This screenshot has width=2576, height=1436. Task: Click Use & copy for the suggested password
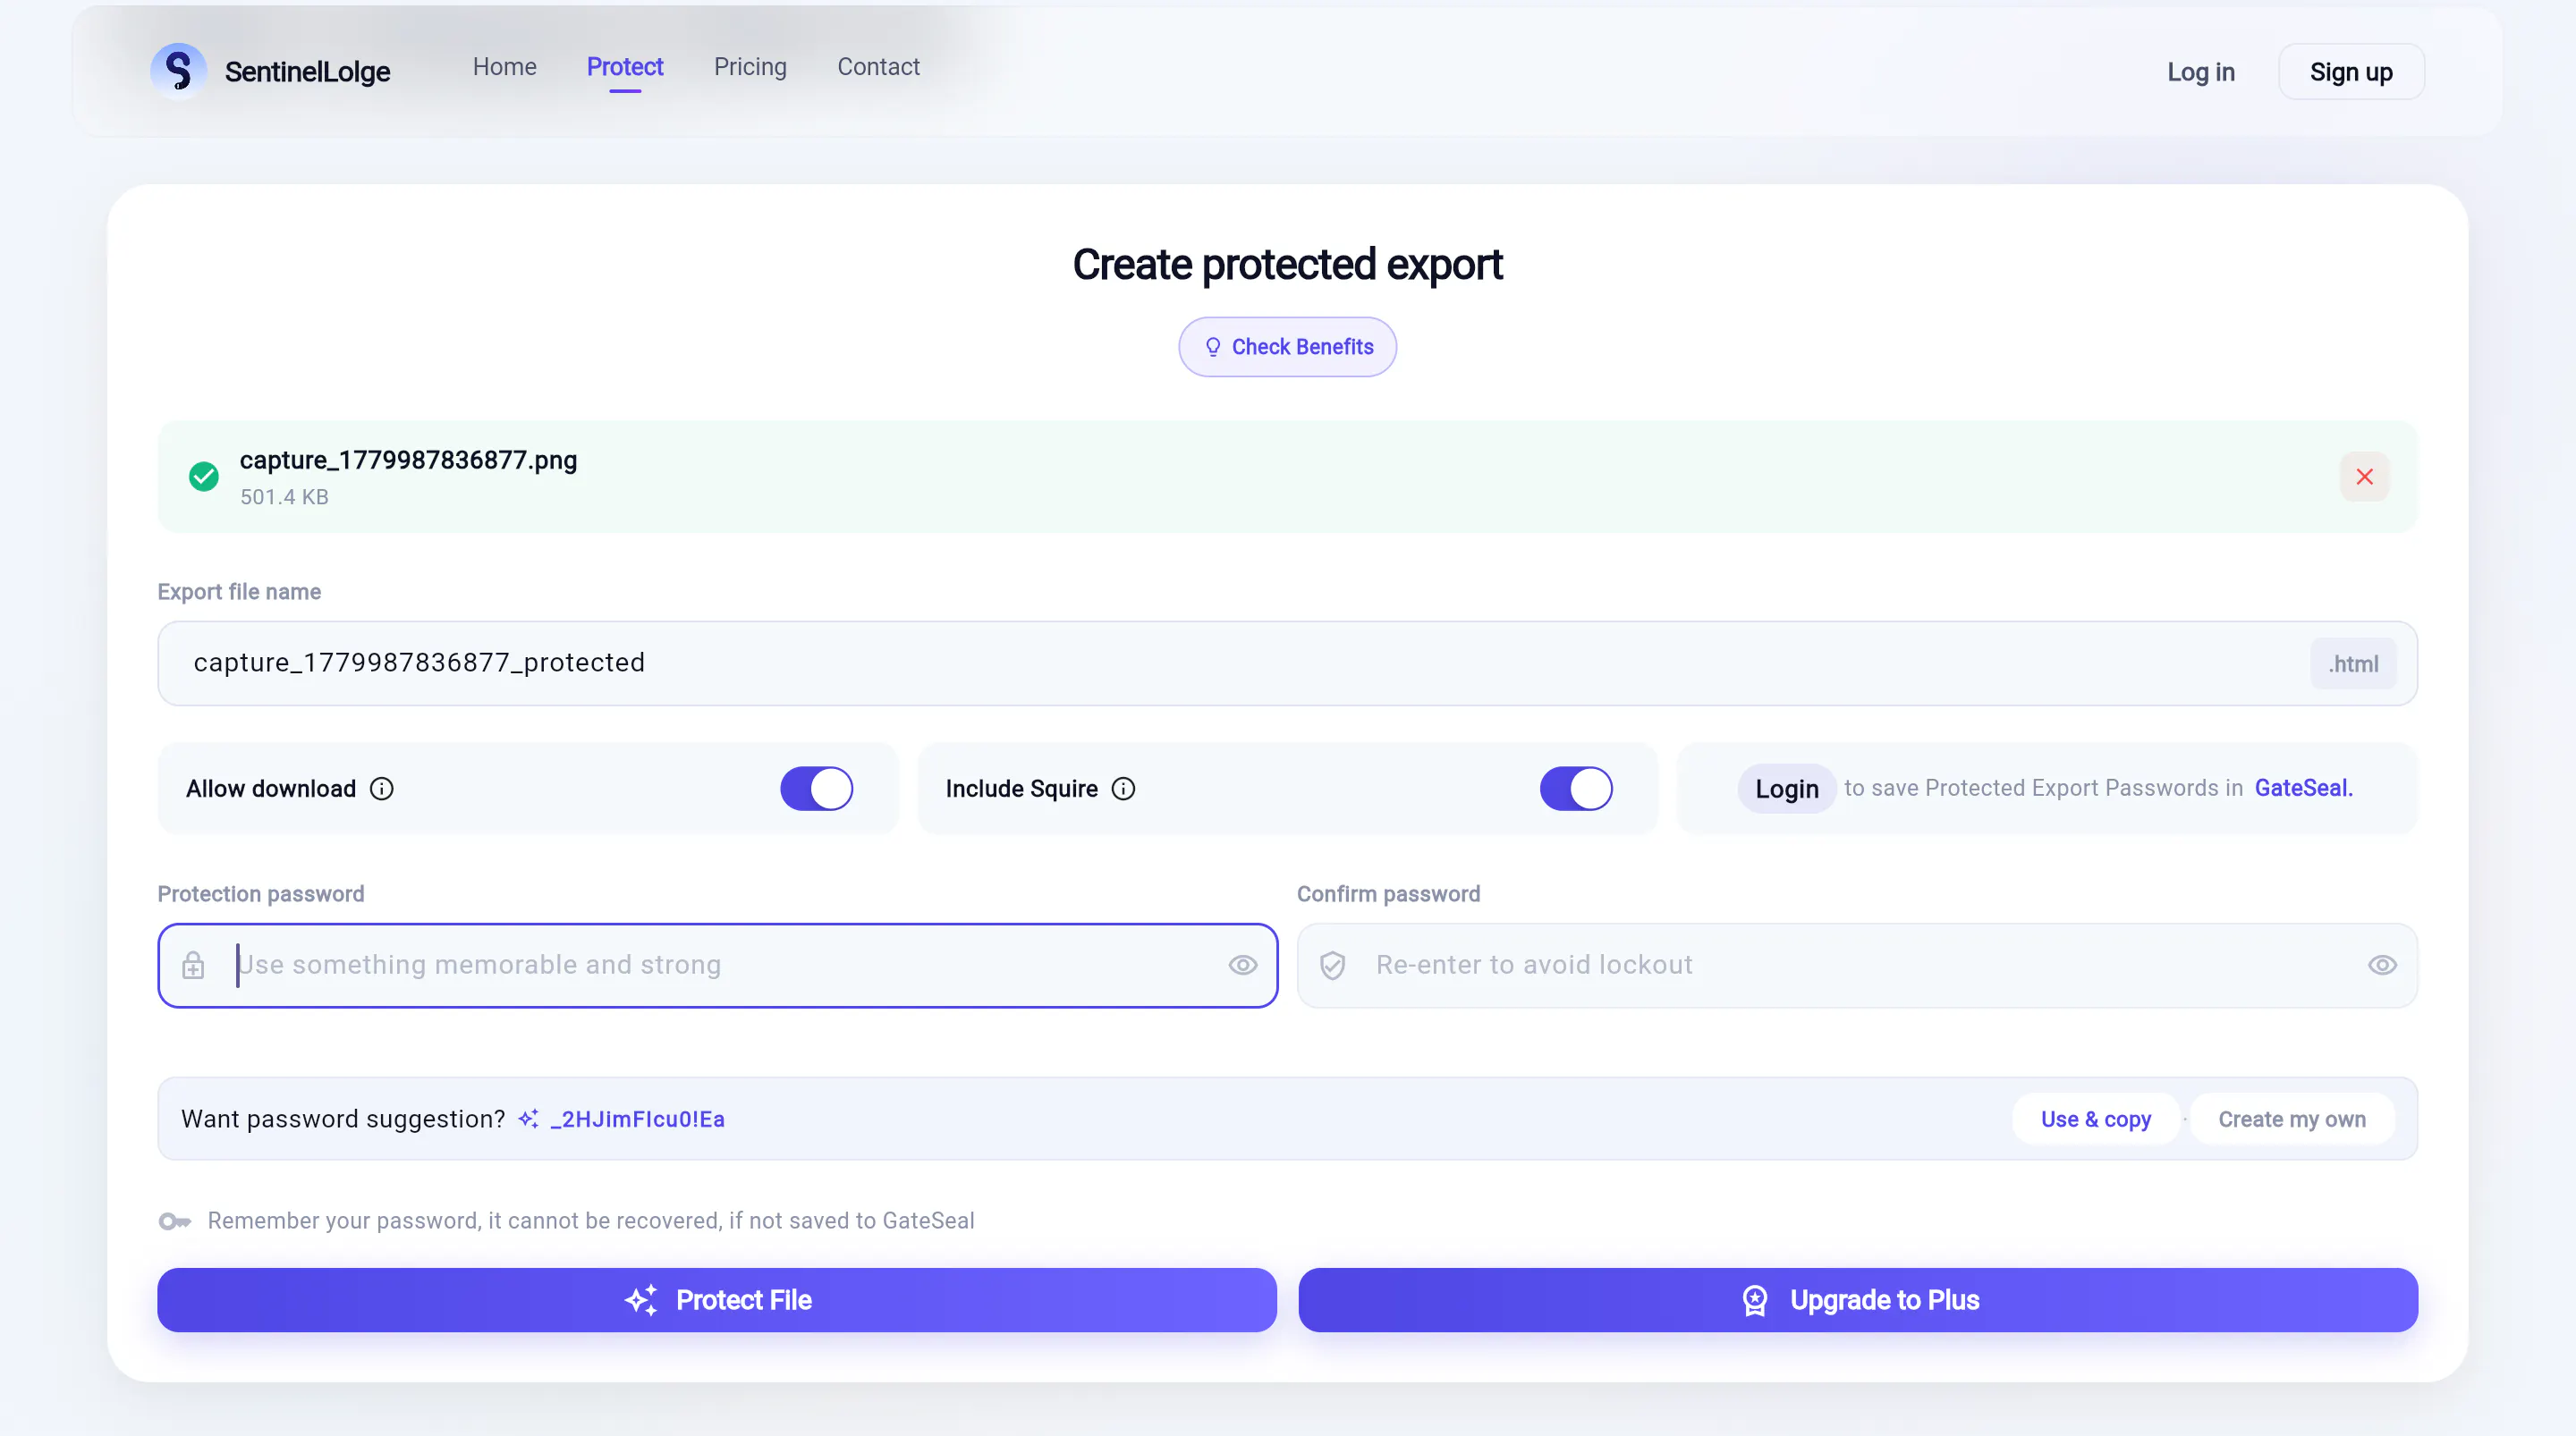coord(2096,1119)
